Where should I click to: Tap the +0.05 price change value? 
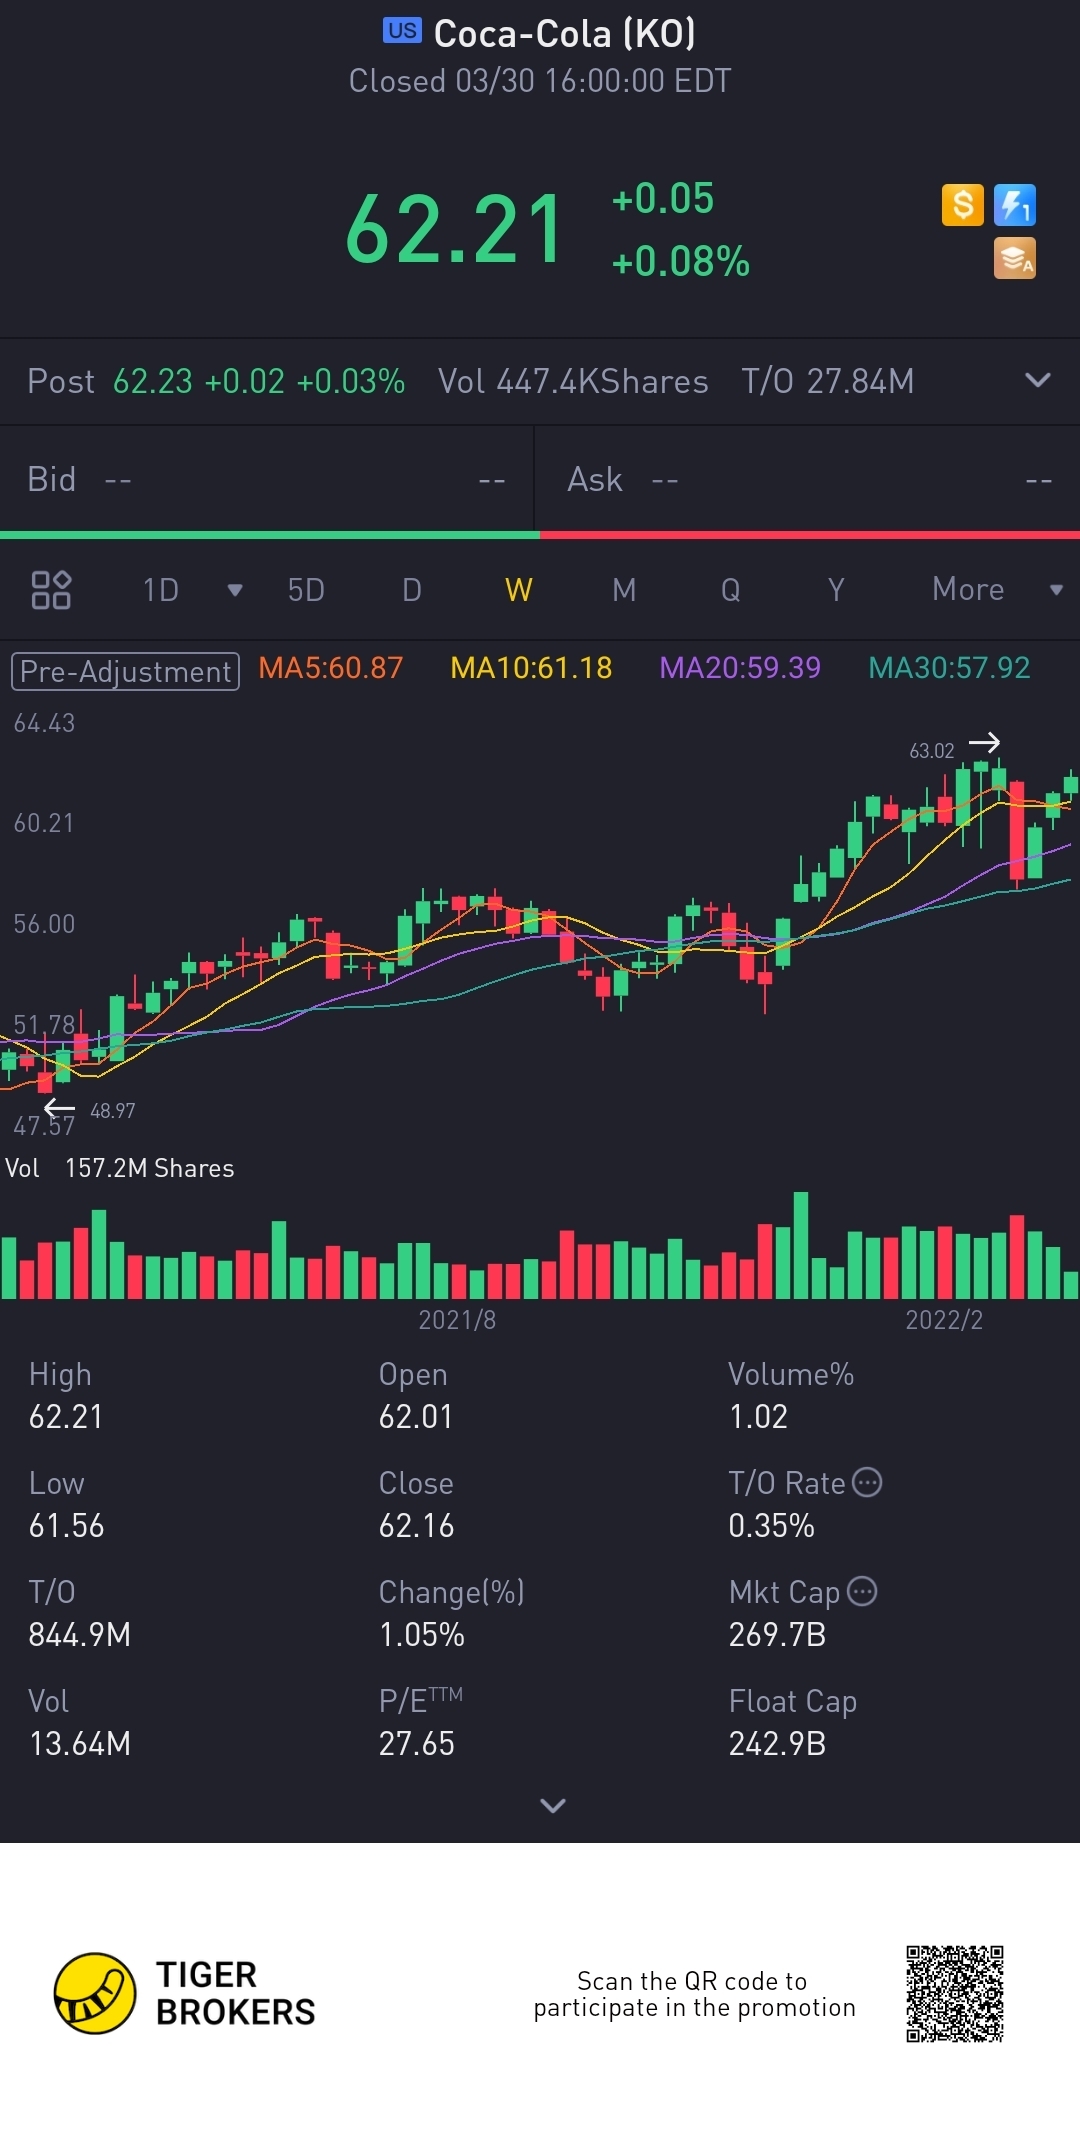663,199
